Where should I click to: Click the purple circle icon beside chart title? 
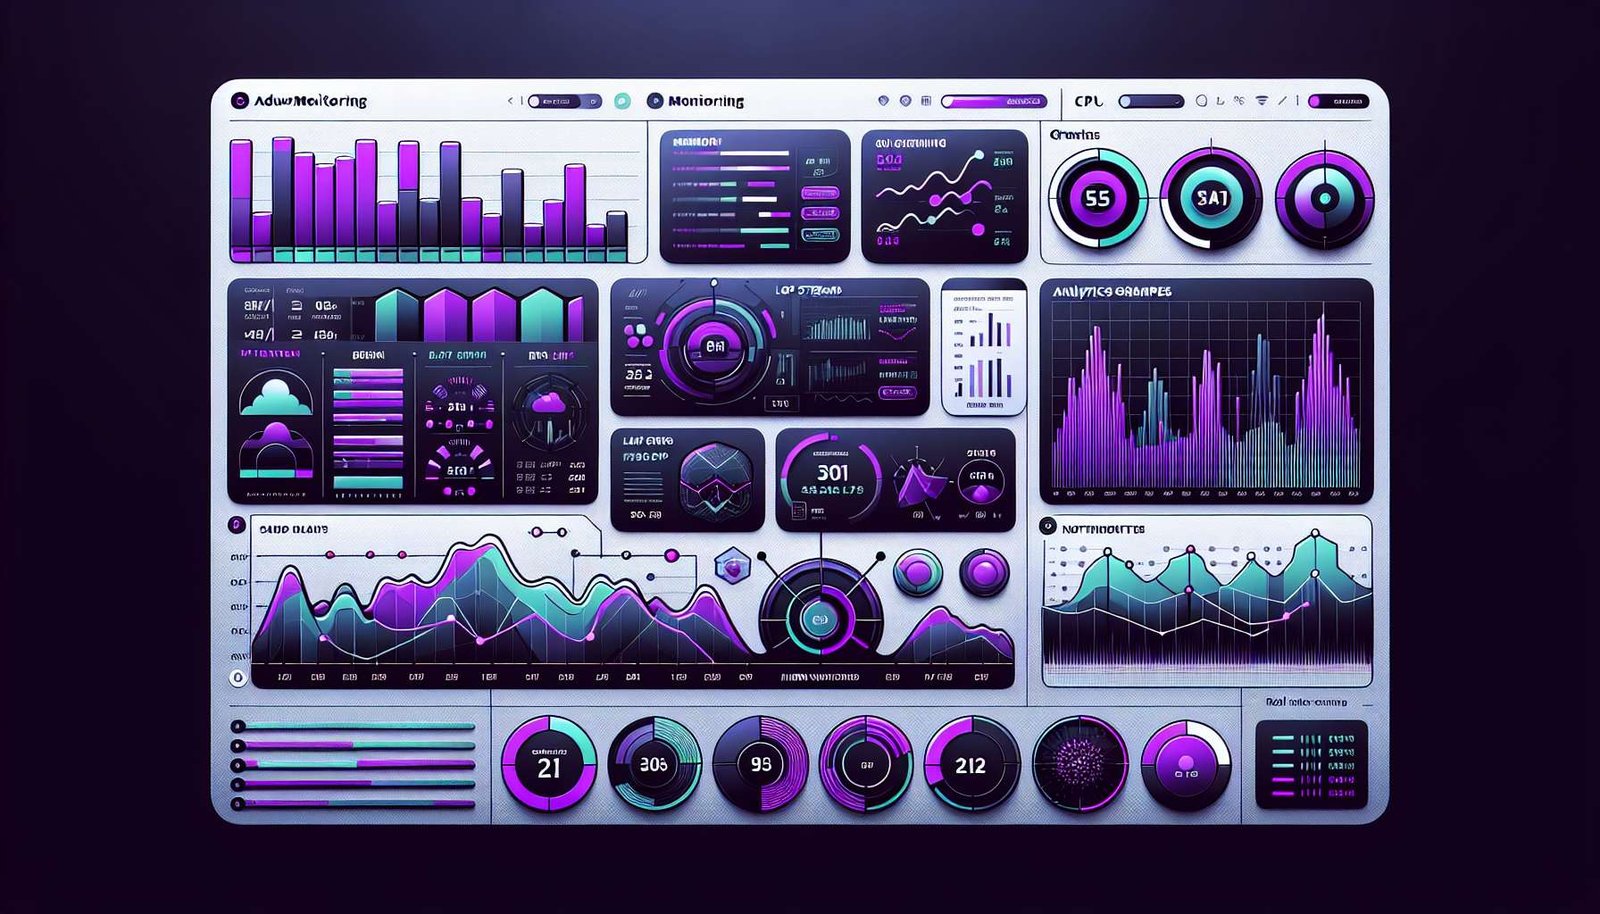click(236, 525)
